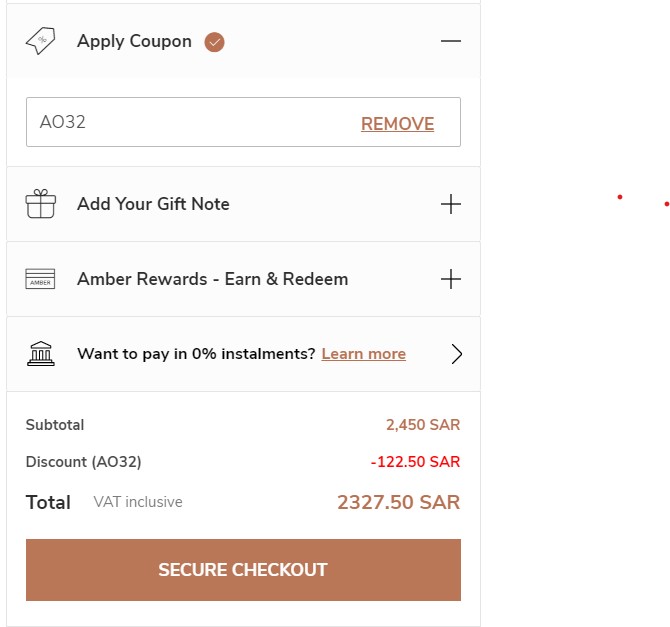This screenshot has width=670, height=627.
Task: Click the -122.50 SAR discount value
Action: 415,462
